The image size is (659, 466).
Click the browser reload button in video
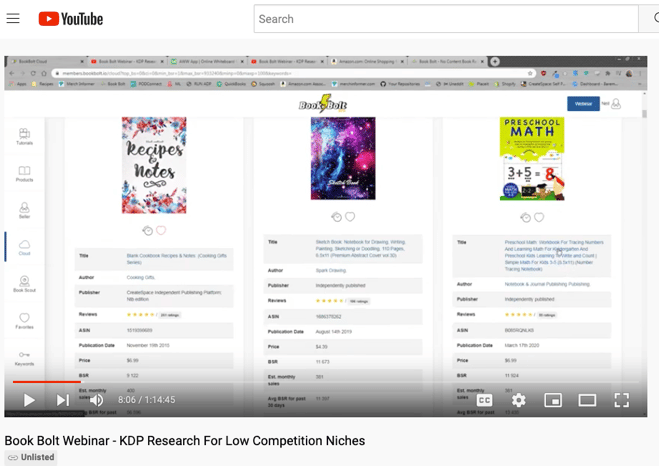pos(33,73)
